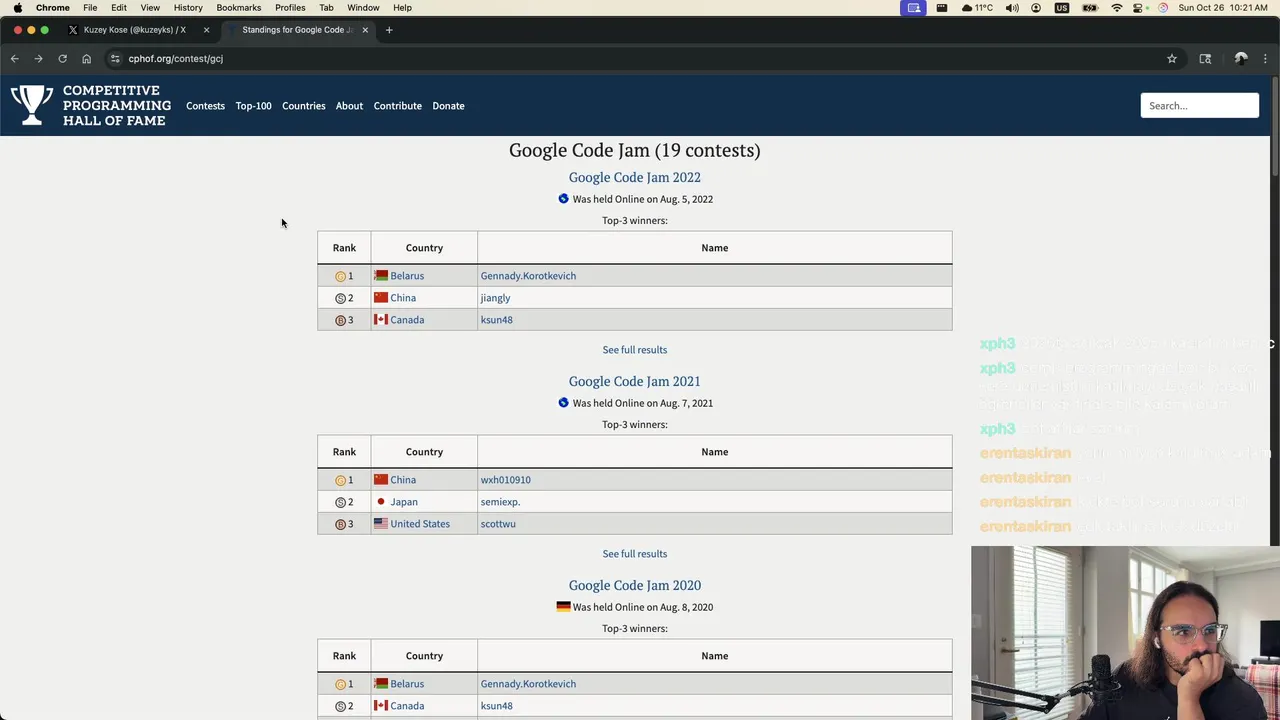The width and height of the screenshot is (1280, 720).
Task: Bookmark this page with the star icon
Action: pos(1172,59)
